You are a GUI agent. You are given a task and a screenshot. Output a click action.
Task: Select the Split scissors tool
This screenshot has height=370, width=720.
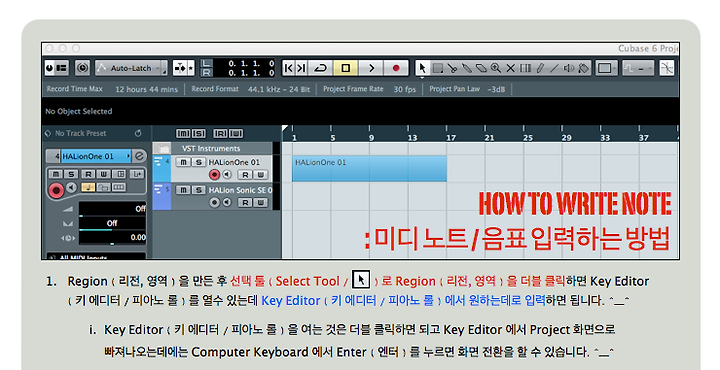coord(452,68)
